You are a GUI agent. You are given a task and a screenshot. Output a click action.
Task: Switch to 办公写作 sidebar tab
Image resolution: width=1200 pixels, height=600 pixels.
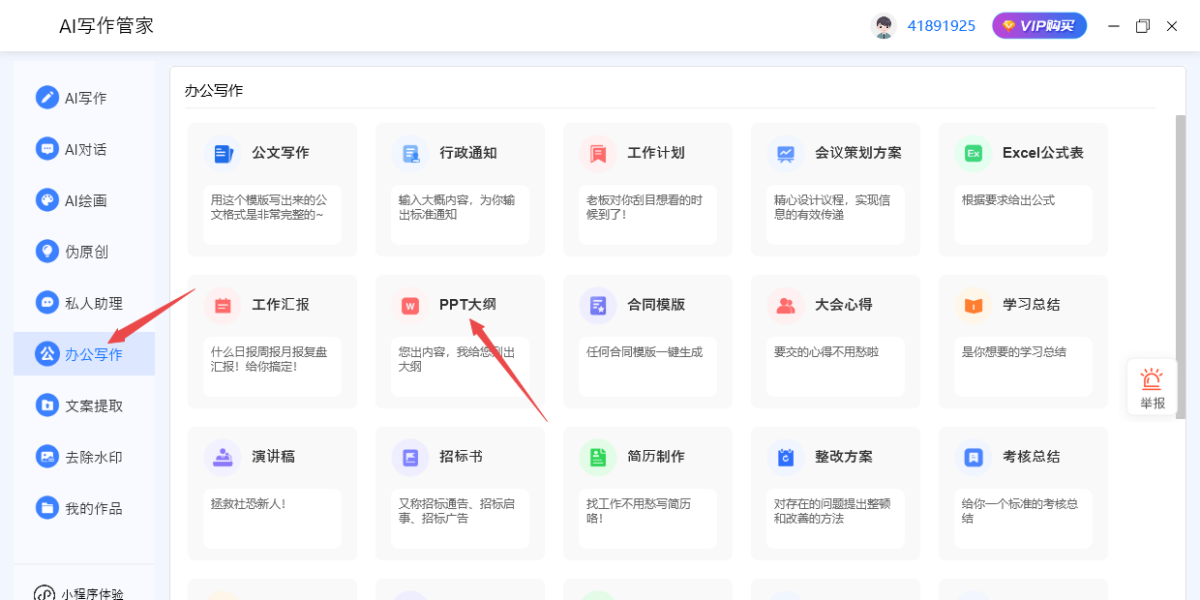84,354
